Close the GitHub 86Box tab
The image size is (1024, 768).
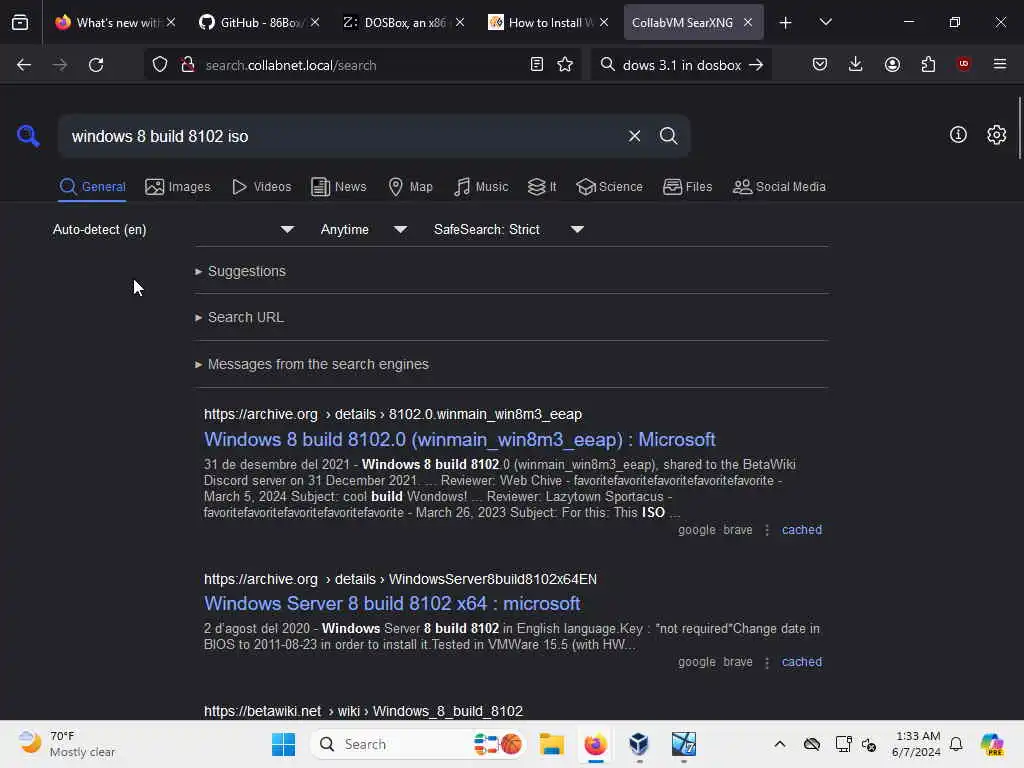[x=315, y=22]
